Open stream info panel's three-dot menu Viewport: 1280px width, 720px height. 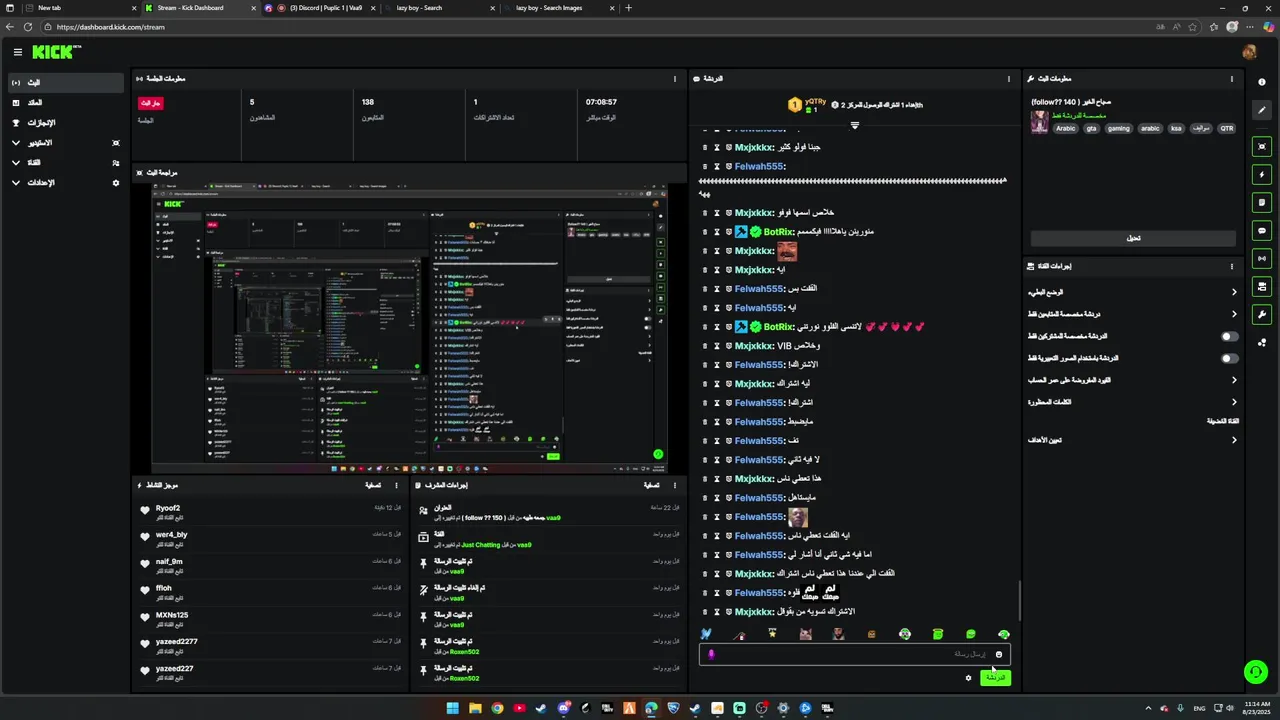click(1232, 78)
